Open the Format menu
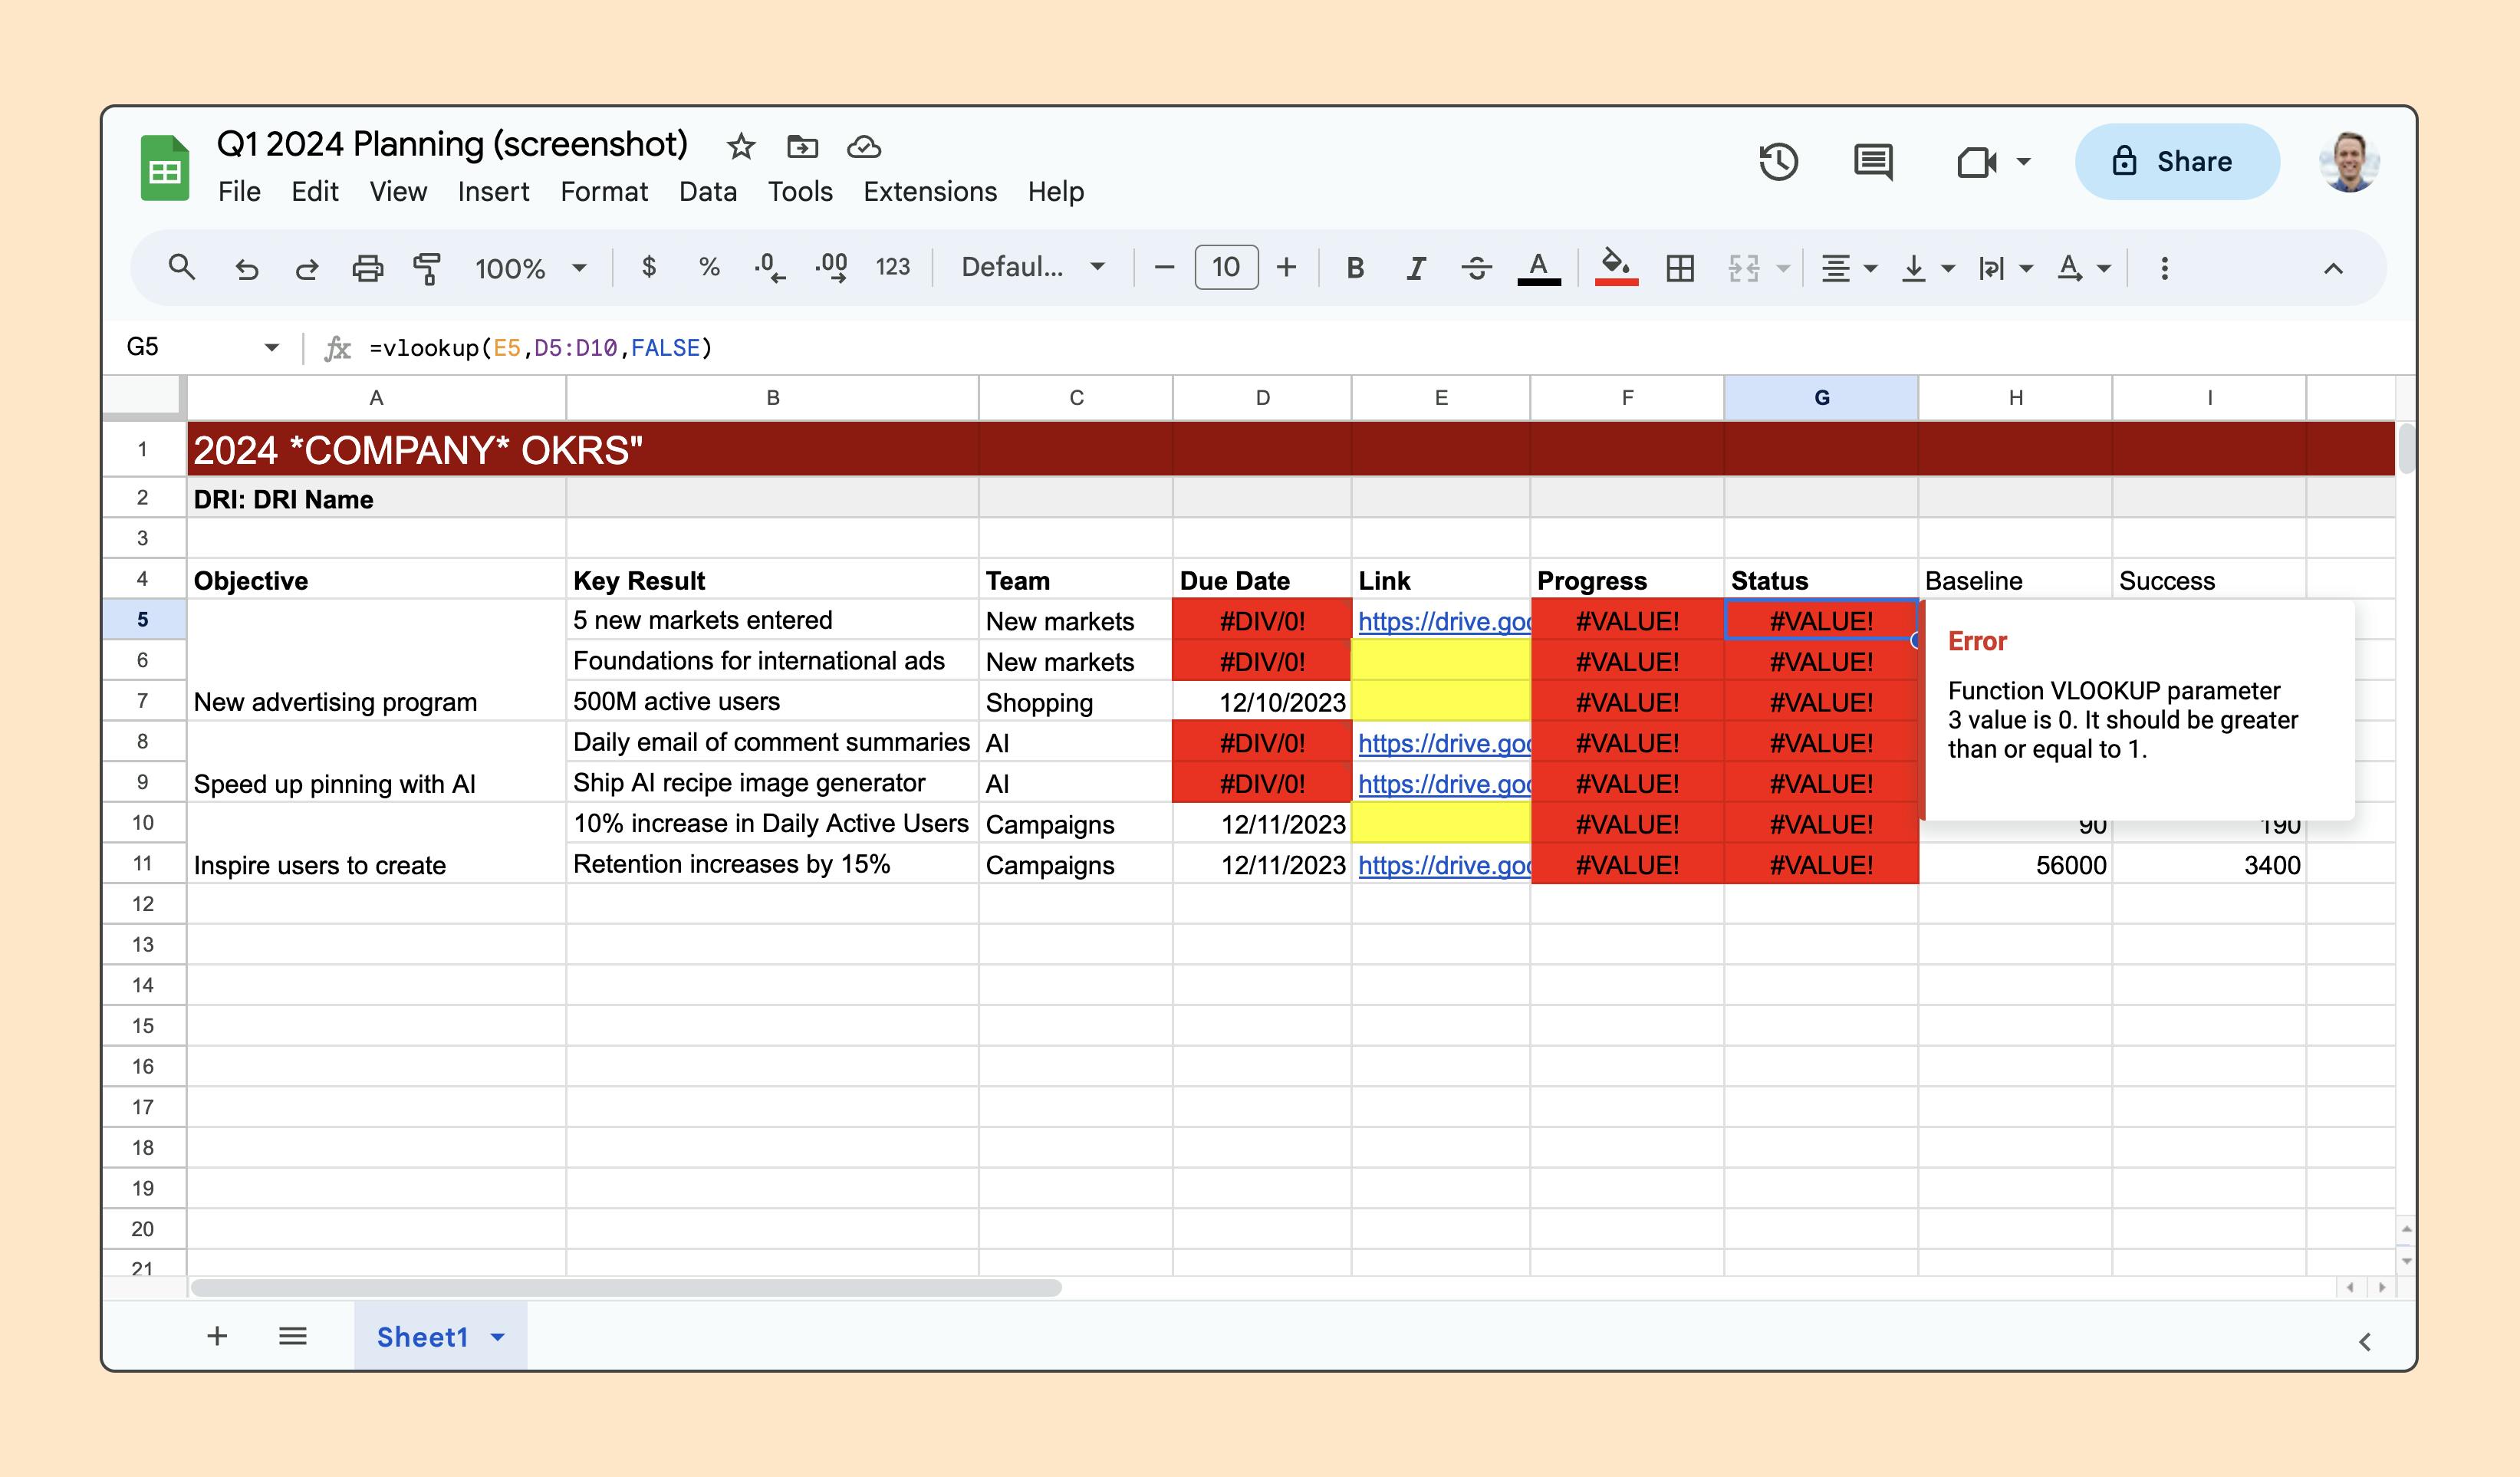 click(x=605, y=191)
